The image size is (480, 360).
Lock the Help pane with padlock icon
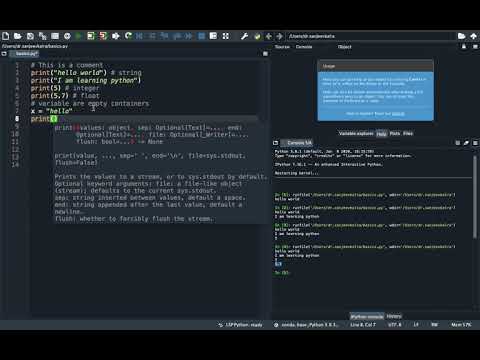click(464, 47)
